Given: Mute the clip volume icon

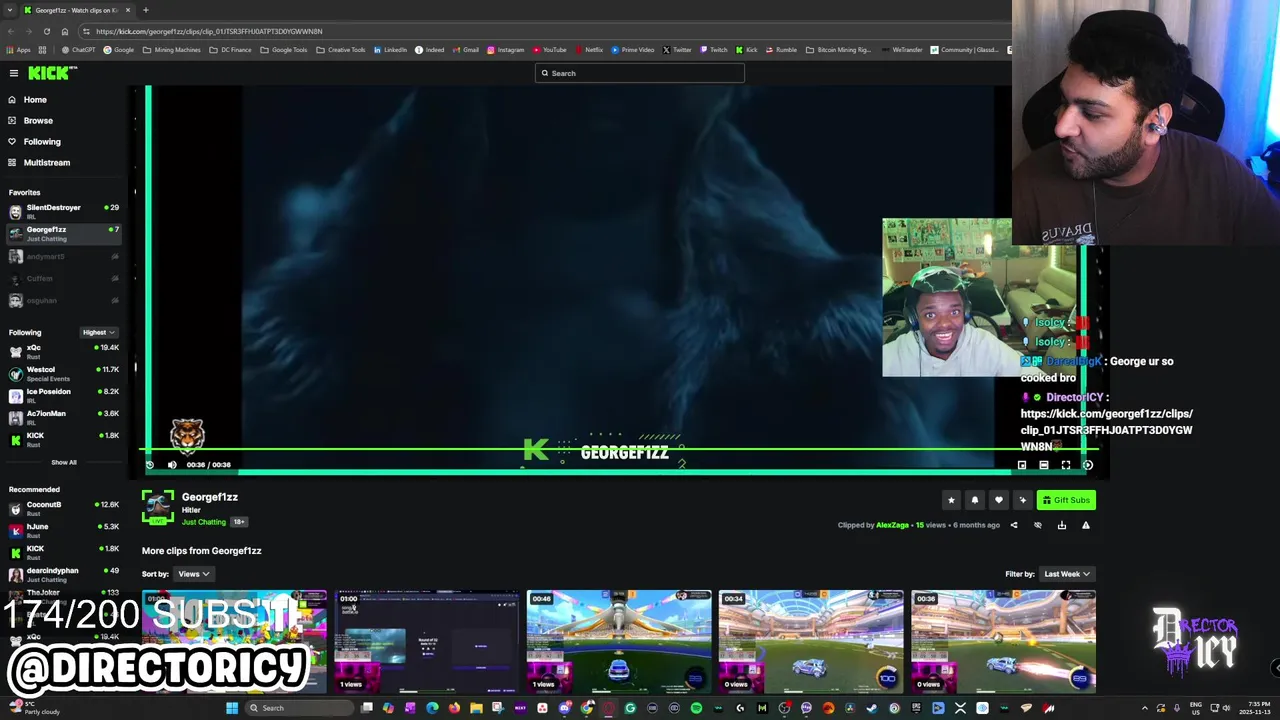Looking at the screenshot, I should (x=172, y=464).
